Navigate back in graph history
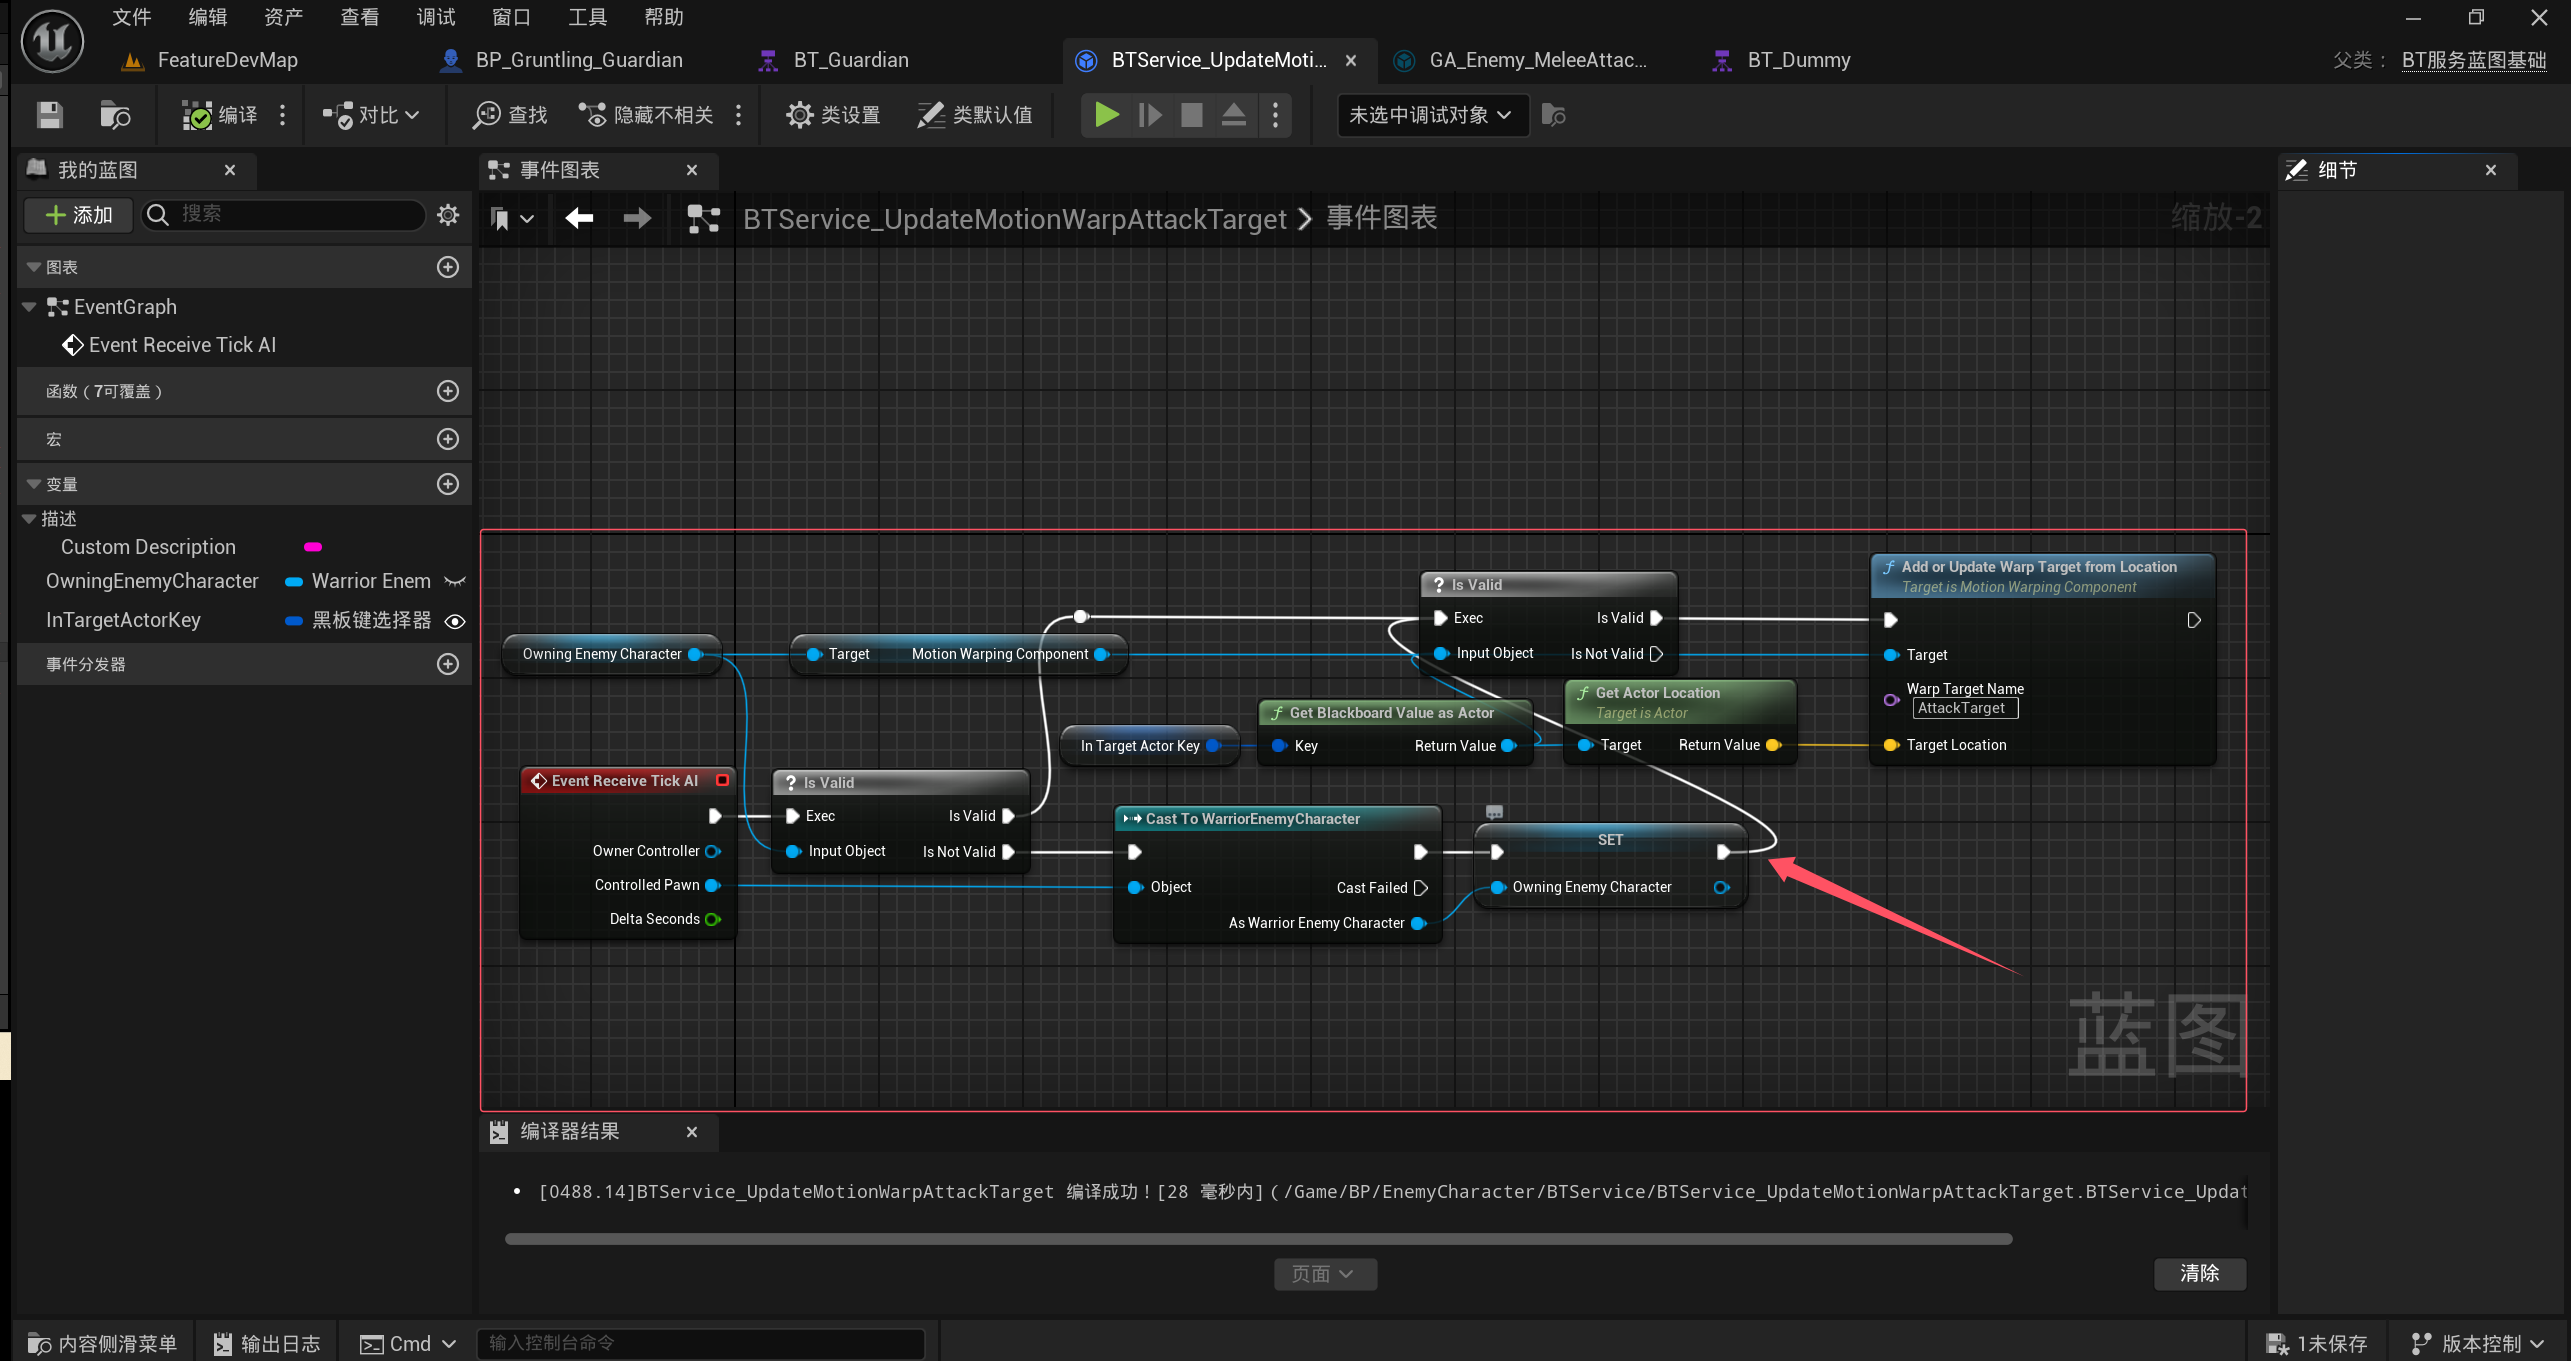2572x1361 pixels. click(x=579, y=218)
